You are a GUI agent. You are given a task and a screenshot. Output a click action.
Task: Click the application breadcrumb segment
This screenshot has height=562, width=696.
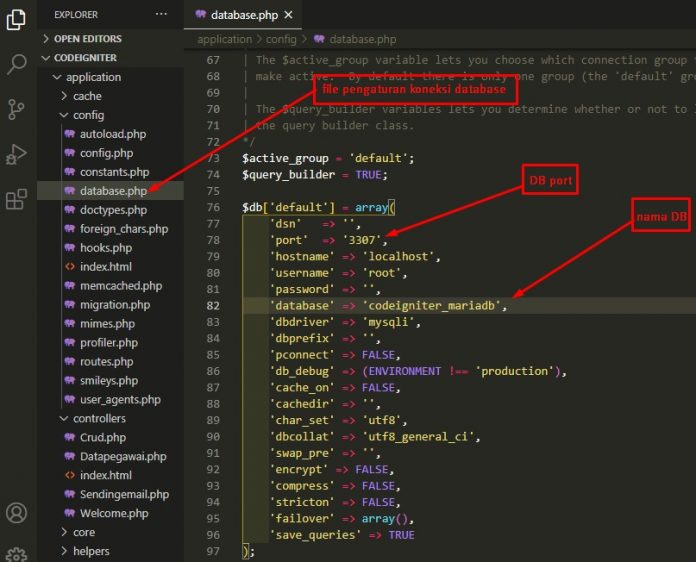pos(225,40)
